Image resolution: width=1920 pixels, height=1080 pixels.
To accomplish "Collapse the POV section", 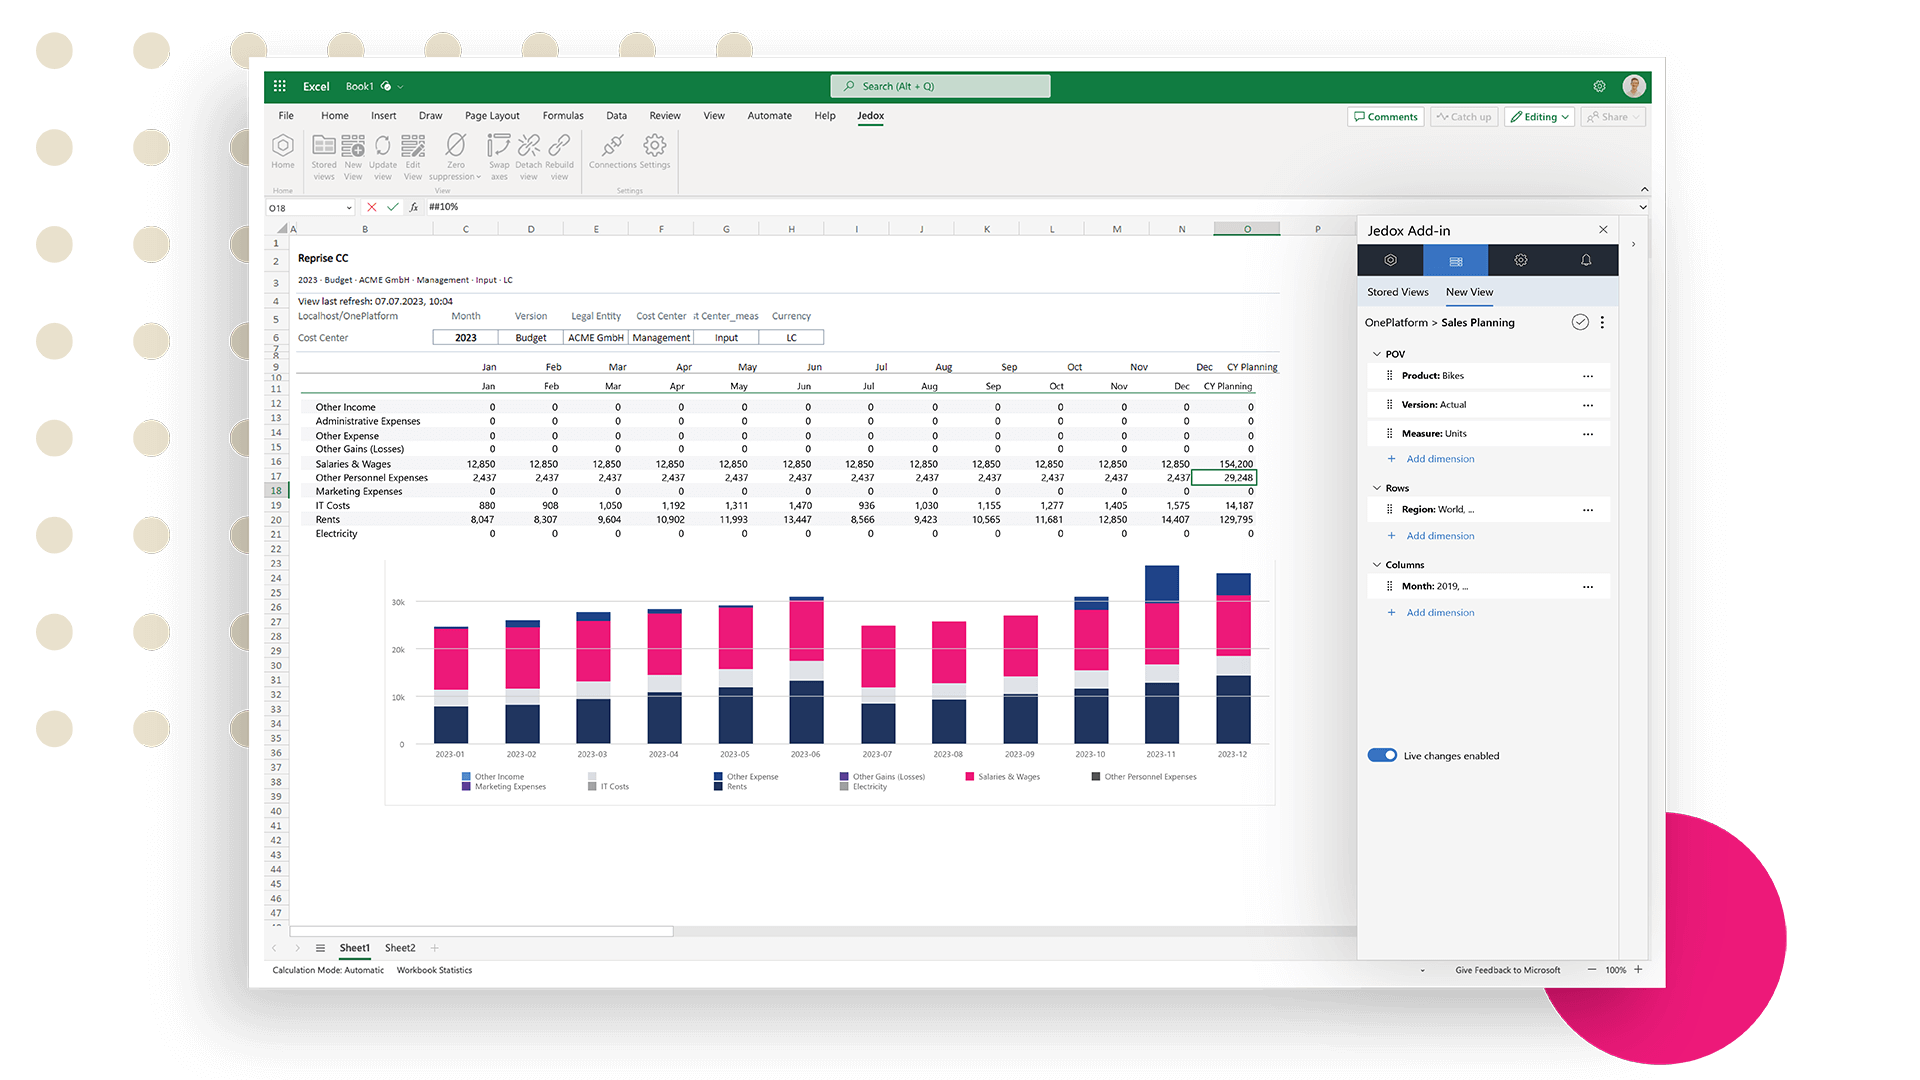I will 1377,354.
